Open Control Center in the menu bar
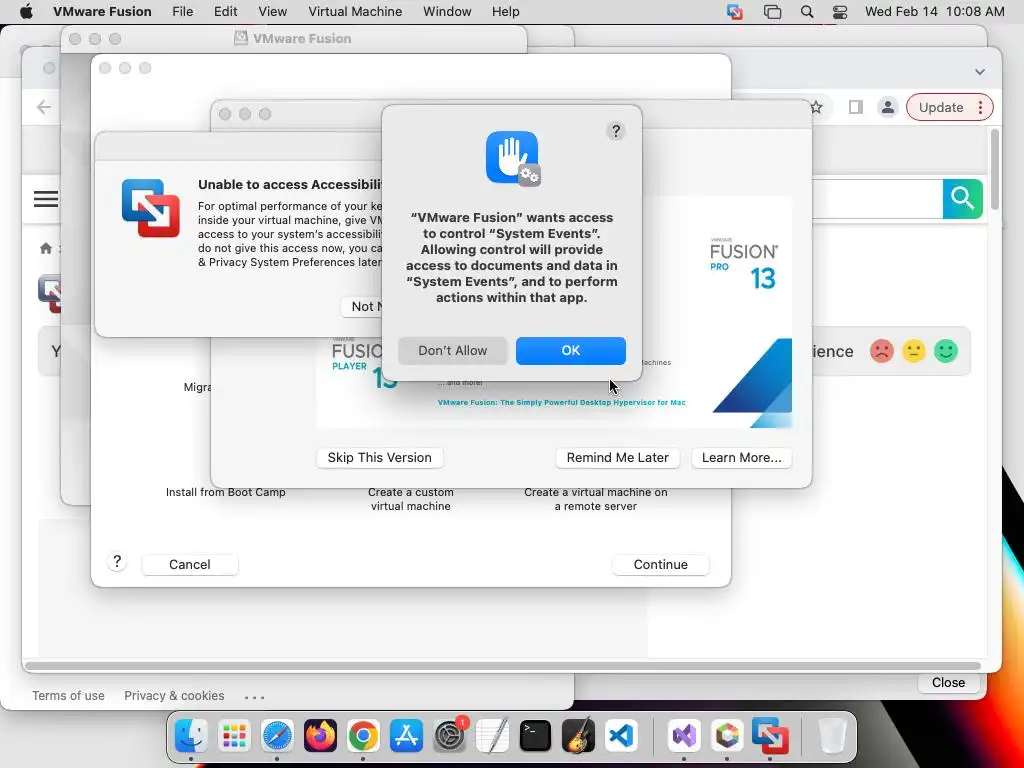 tap(840, 12)
